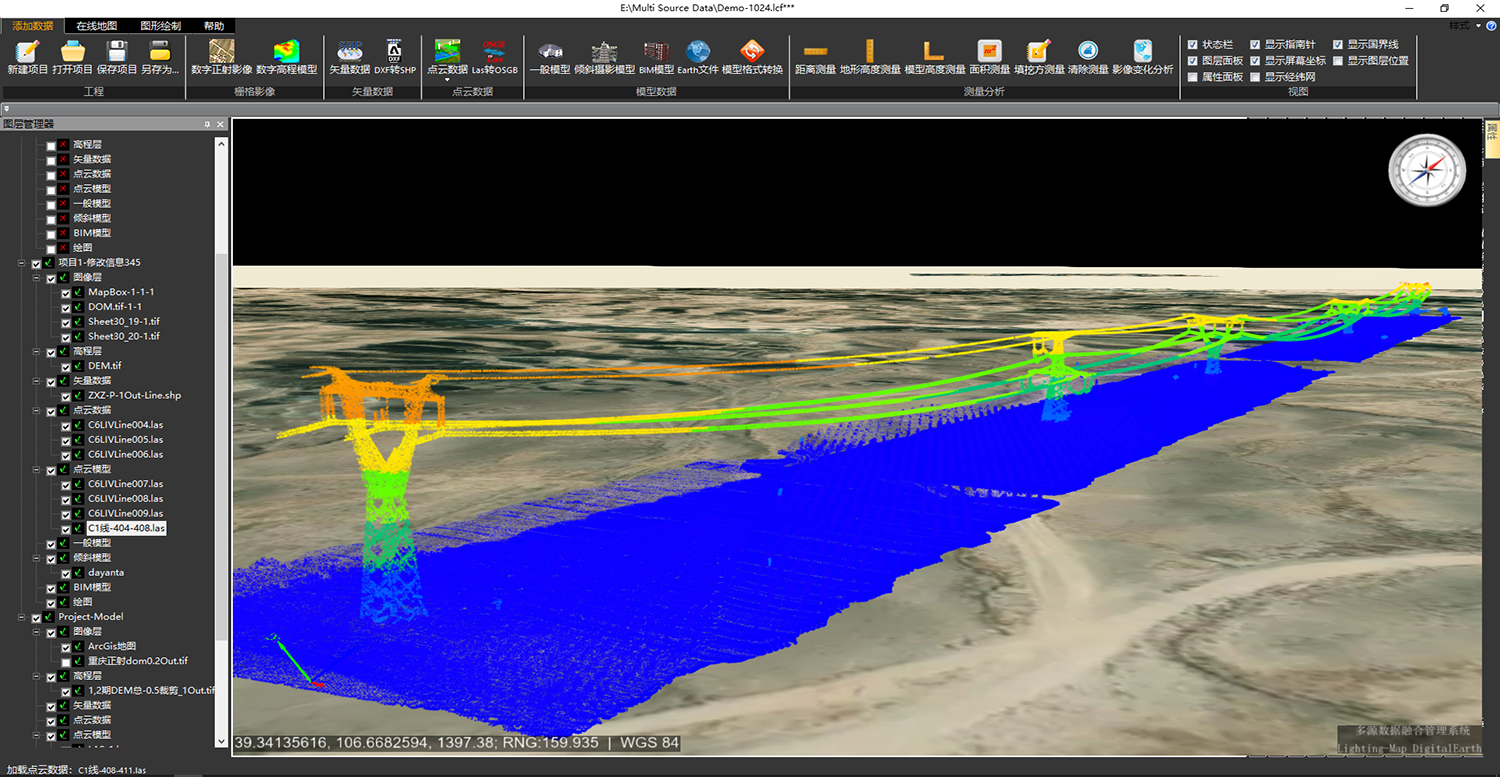Viewport: 1500px width, 777px height.
Task: Open the 样式 style dropdown
Action: tap(1466, 26)
